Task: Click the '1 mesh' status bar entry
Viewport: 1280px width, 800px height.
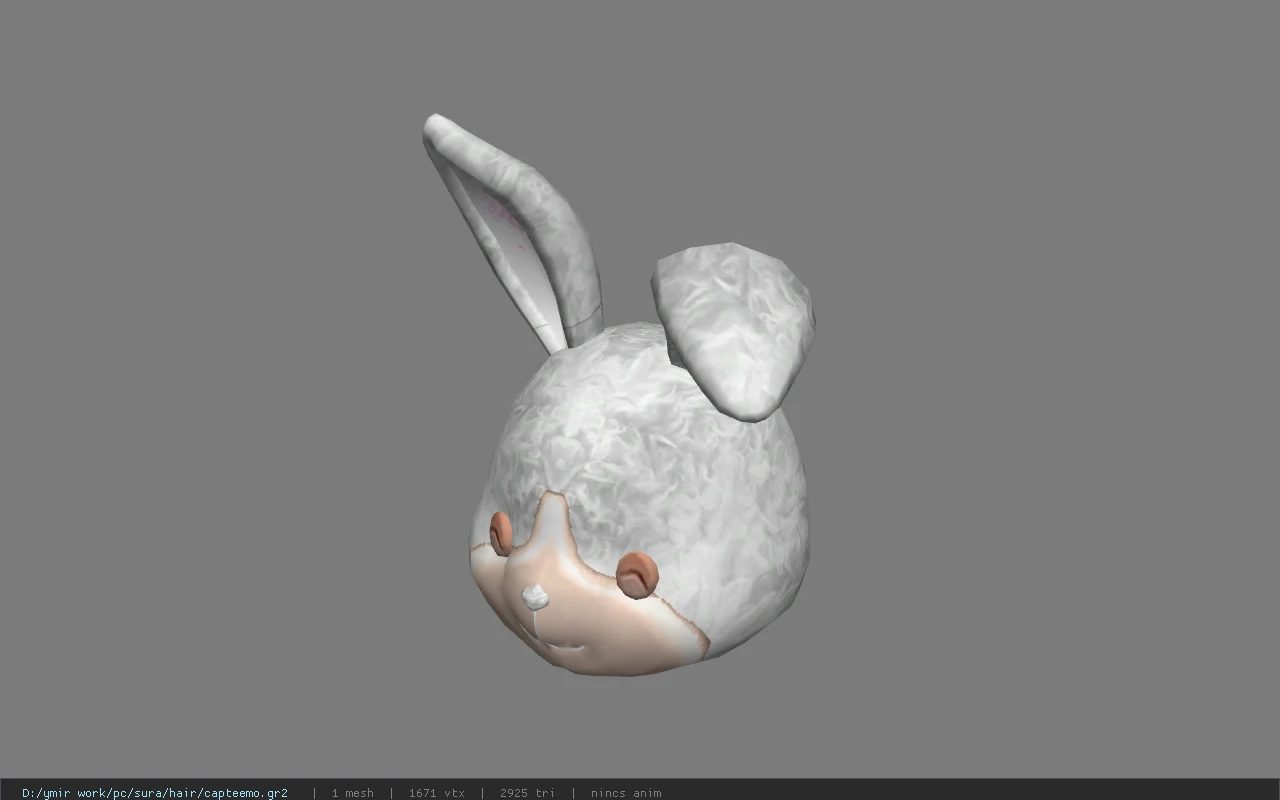Action: pyautogui.click(x=352, y=793)
